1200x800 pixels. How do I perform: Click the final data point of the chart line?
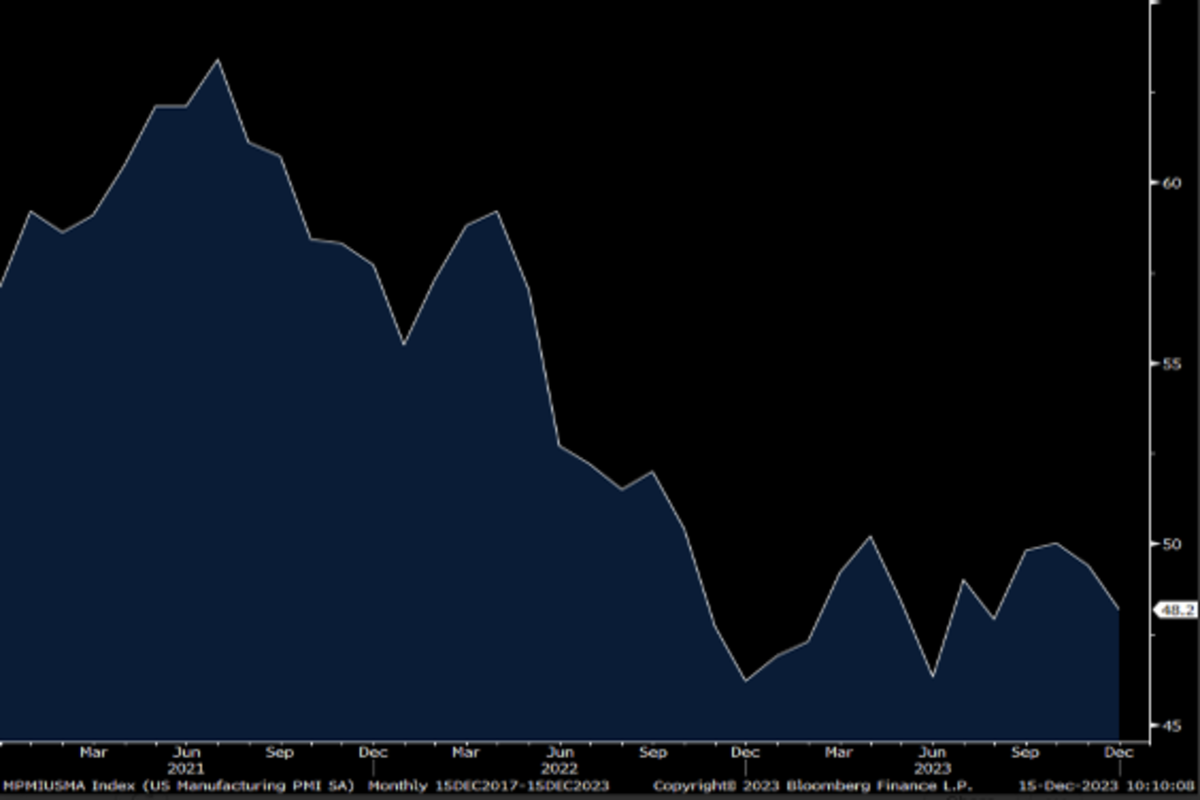1118,608
